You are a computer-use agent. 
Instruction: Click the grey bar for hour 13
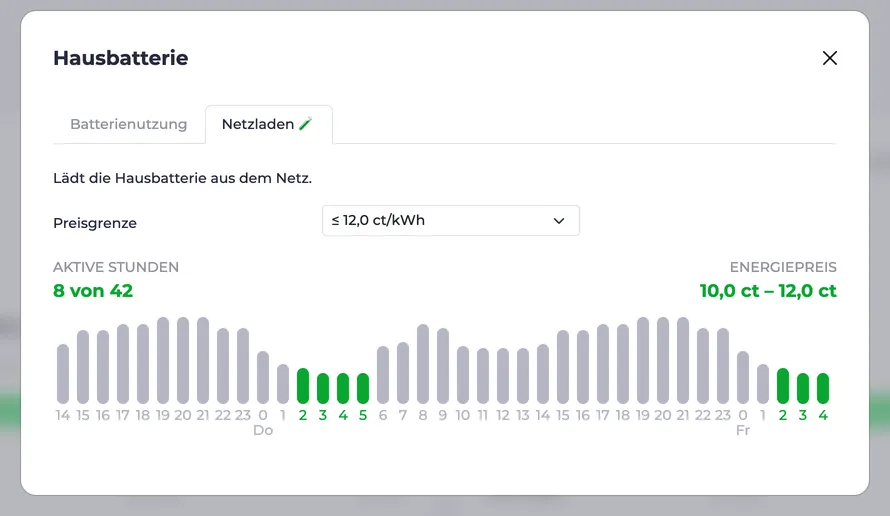pyautogui.click(x=523, y=376)
